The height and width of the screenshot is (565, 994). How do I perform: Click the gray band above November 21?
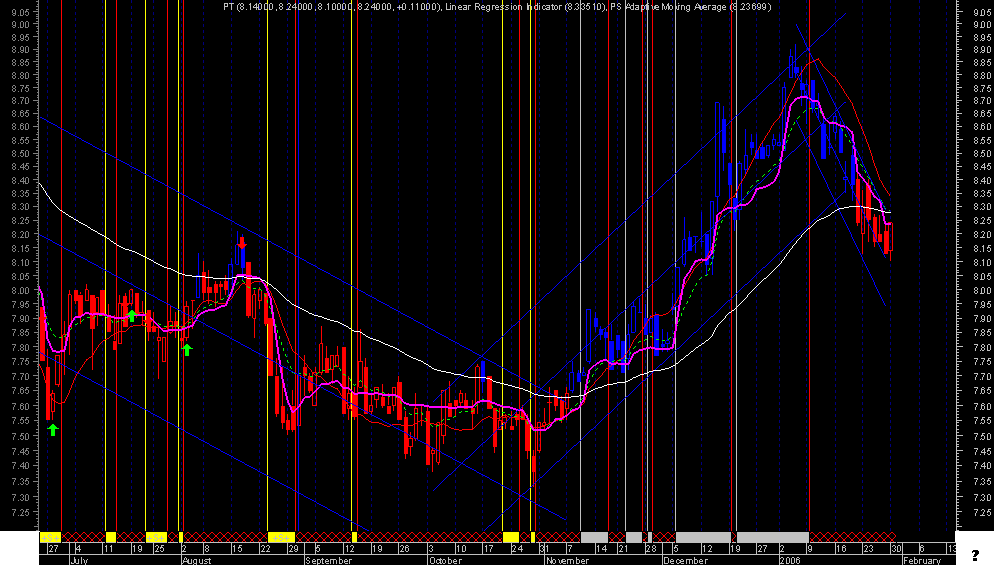click(x=634, y=537)
